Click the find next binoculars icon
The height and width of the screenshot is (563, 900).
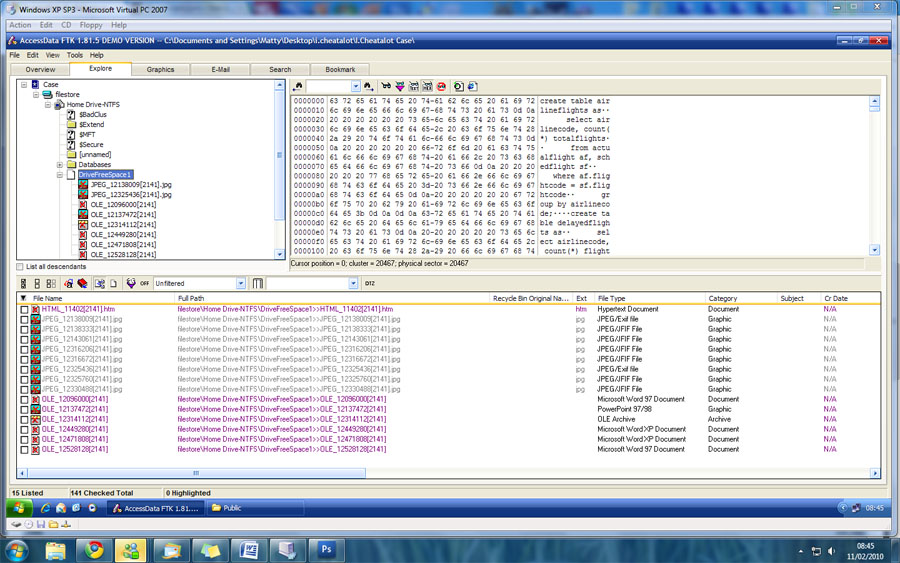pyautogui.click(x=368, y=87)
